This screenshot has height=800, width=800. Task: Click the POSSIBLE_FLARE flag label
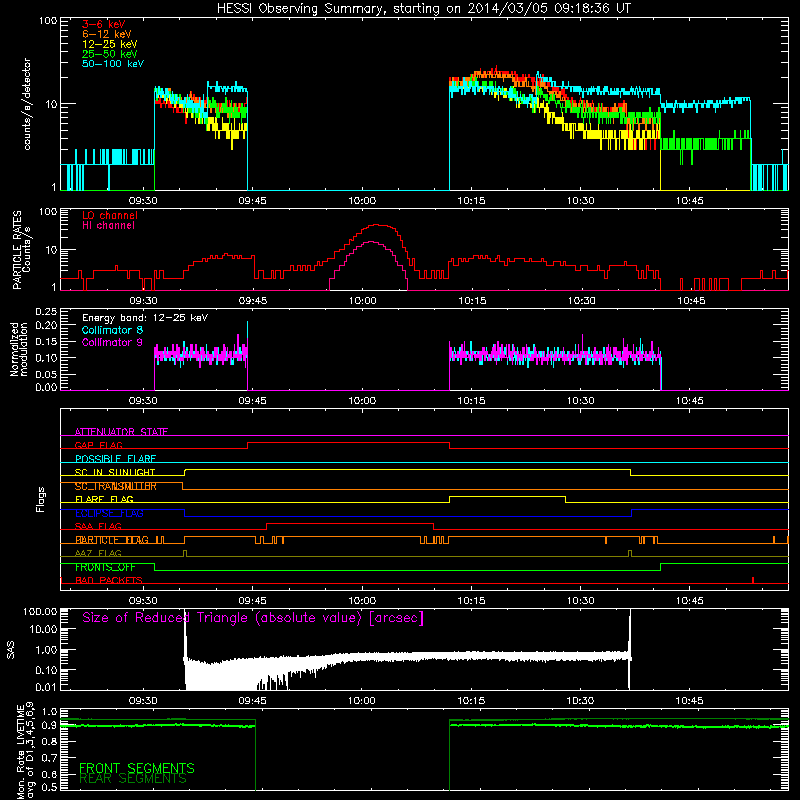click(115, 458)
